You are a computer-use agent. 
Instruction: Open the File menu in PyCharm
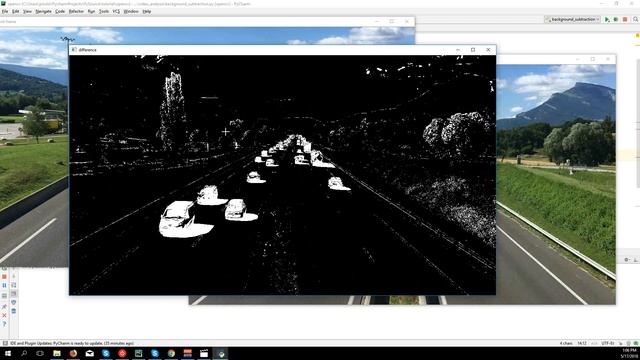coord(5,11)
